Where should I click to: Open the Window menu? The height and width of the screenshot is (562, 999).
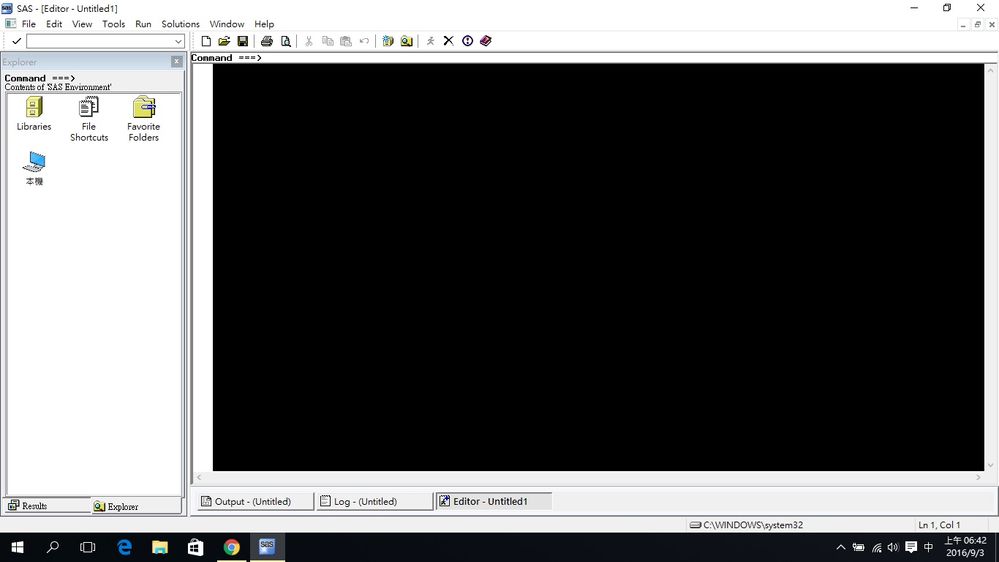point(227,24)
